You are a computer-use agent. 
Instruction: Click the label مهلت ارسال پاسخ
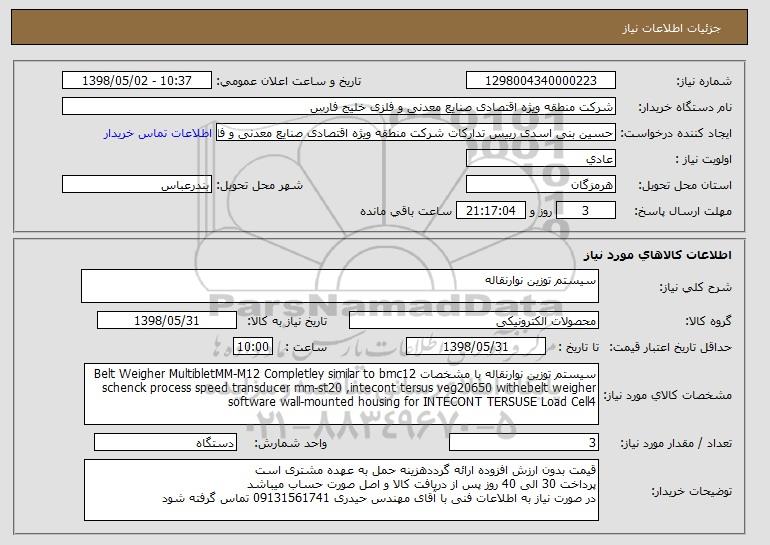(x=683, y=212)
